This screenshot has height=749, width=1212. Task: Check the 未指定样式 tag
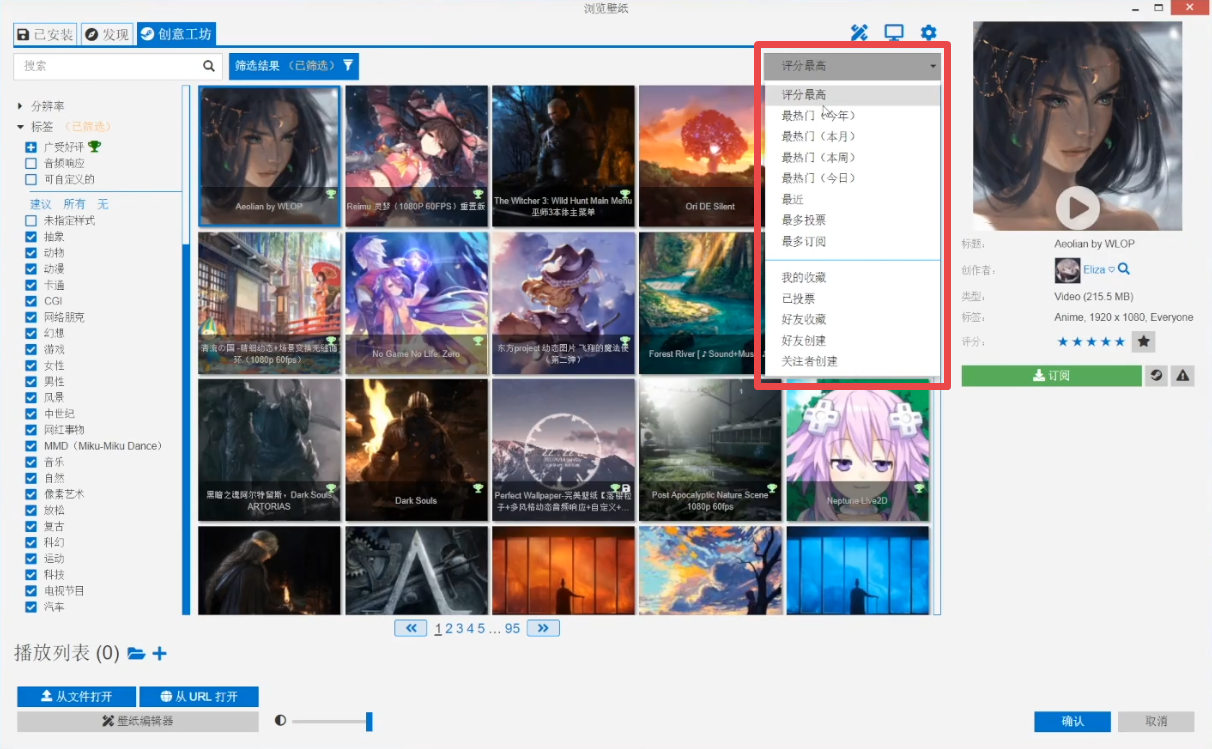coord(31,221)
